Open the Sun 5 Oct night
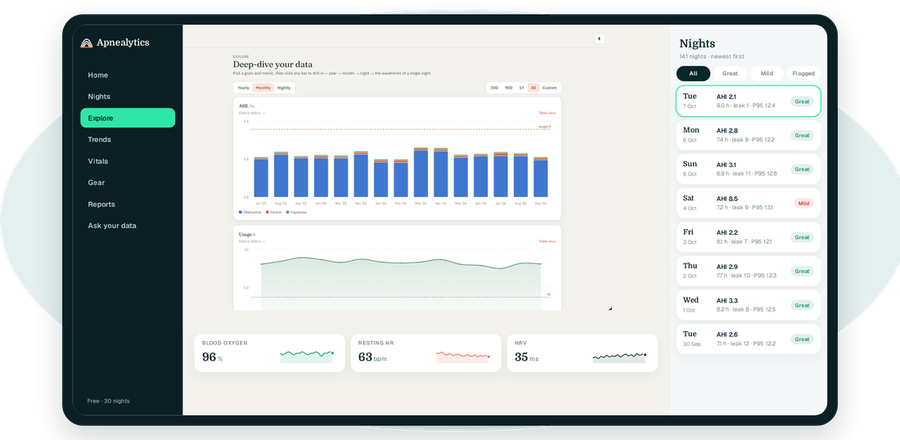This screenshot has width=900, height=440. click(748, 169)
